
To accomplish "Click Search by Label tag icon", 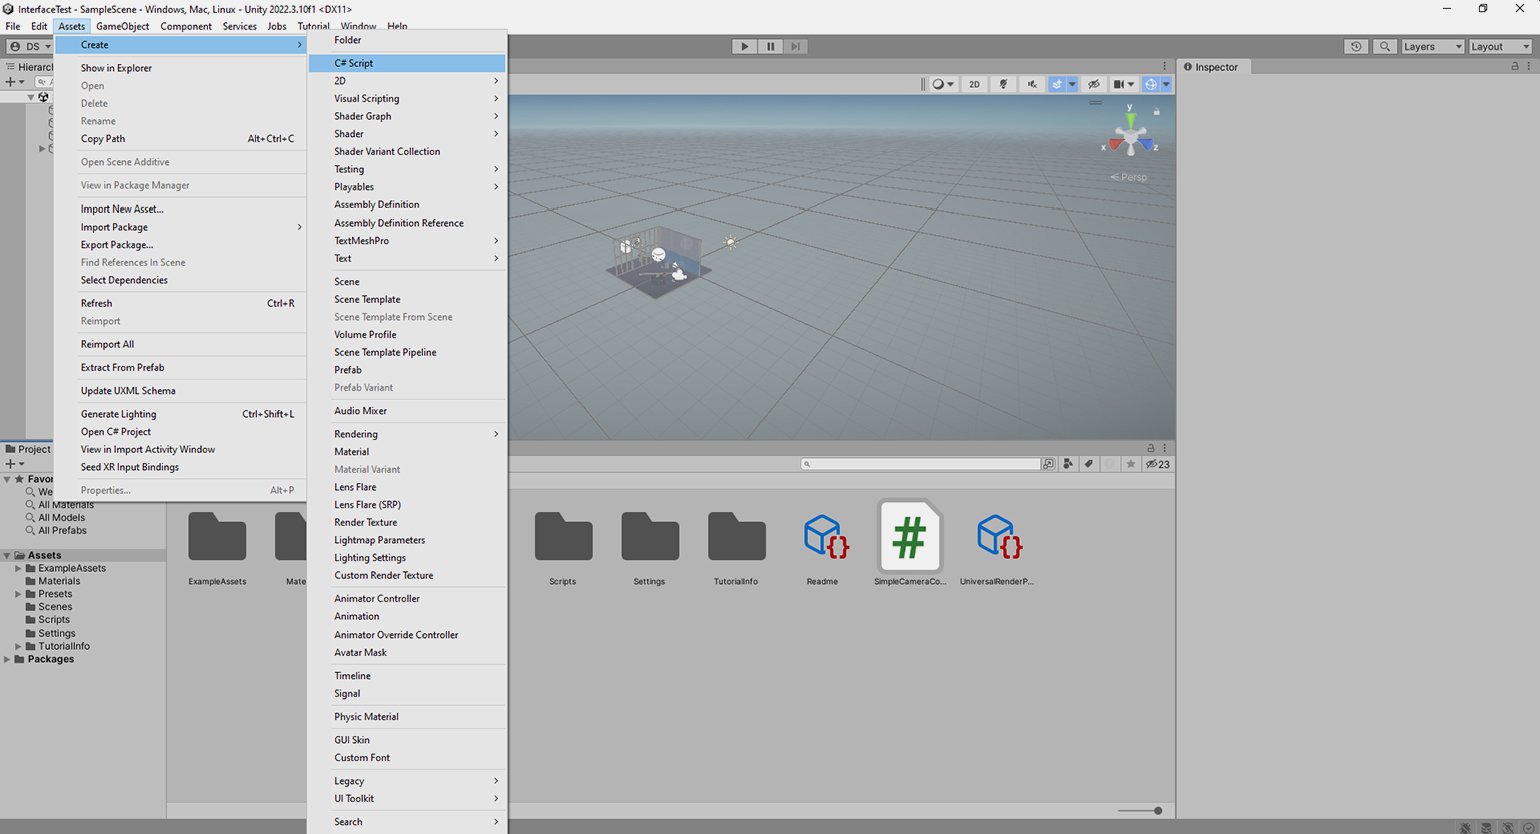I will [1089, 464].
